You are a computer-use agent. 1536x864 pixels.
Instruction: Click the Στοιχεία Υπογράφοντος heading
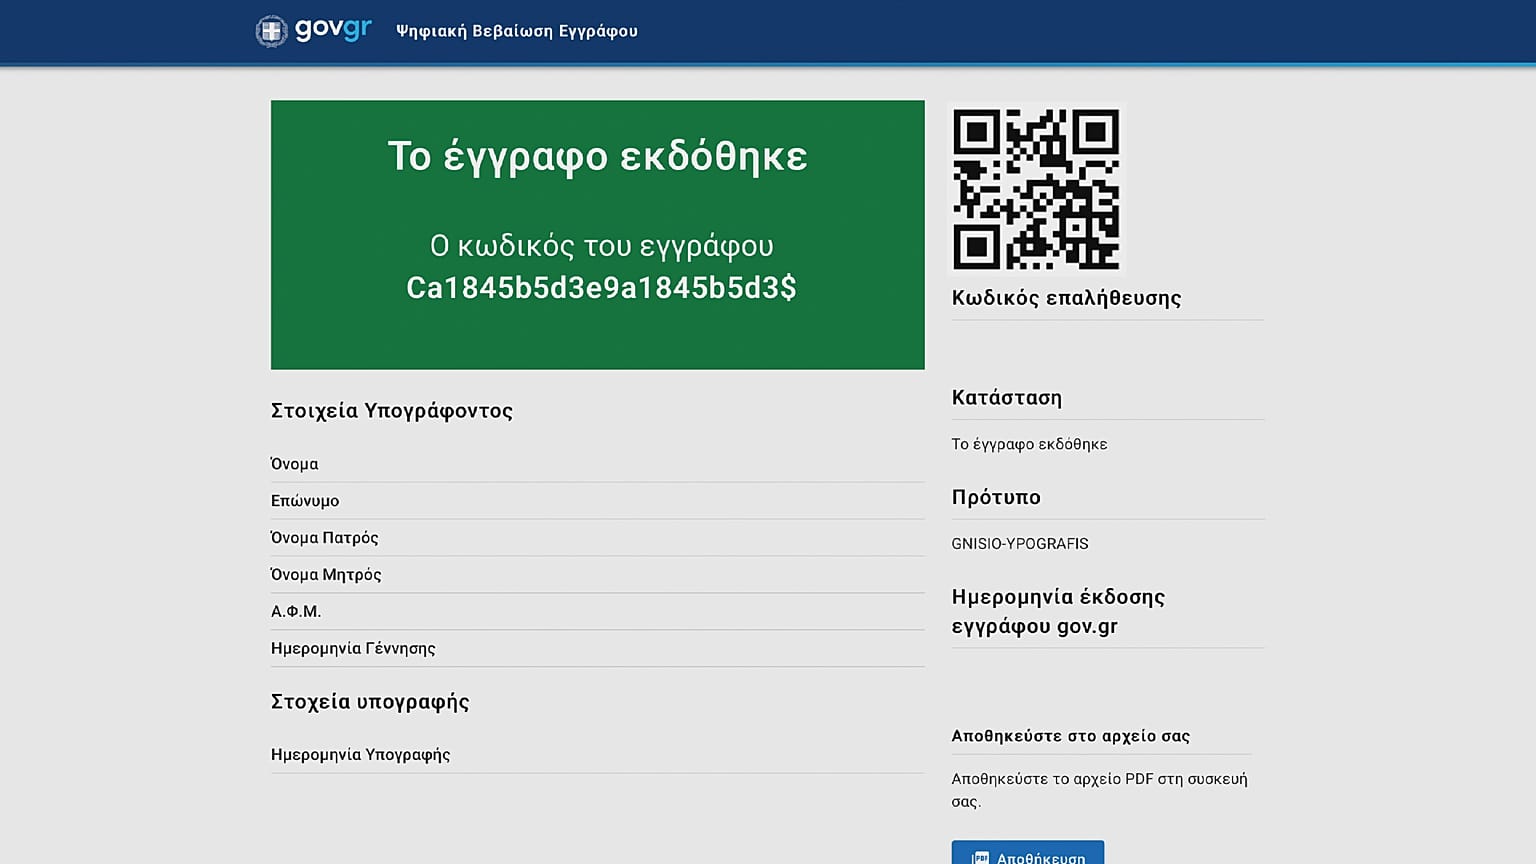(392, 411)
